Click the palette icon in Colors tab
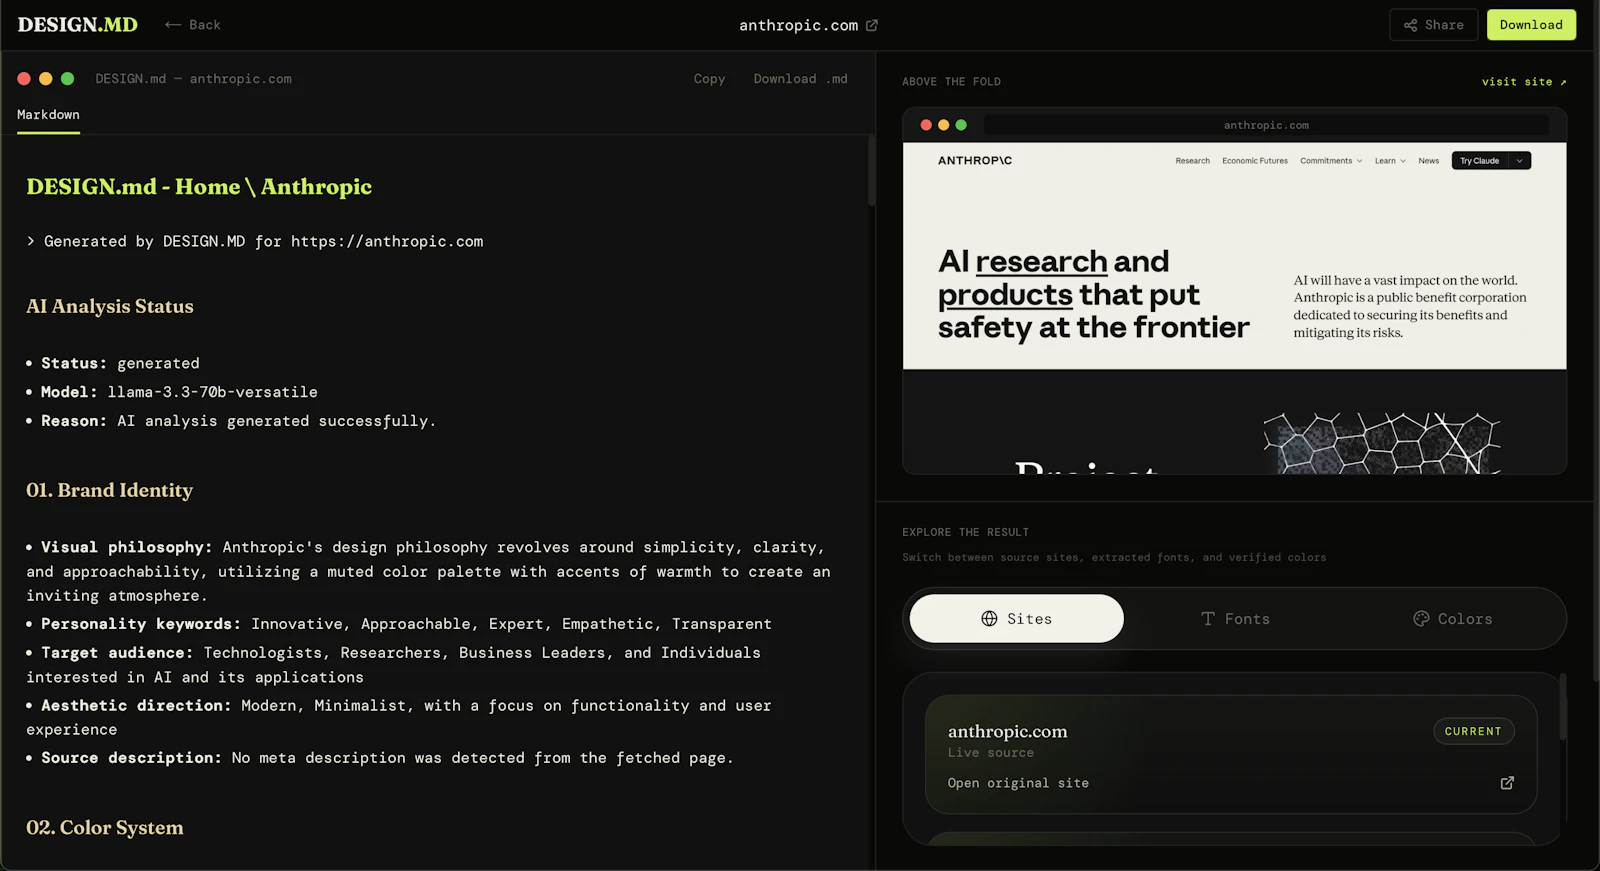Image resolution: width=1600 pixels, height=871 pixels. [1421, 619]
